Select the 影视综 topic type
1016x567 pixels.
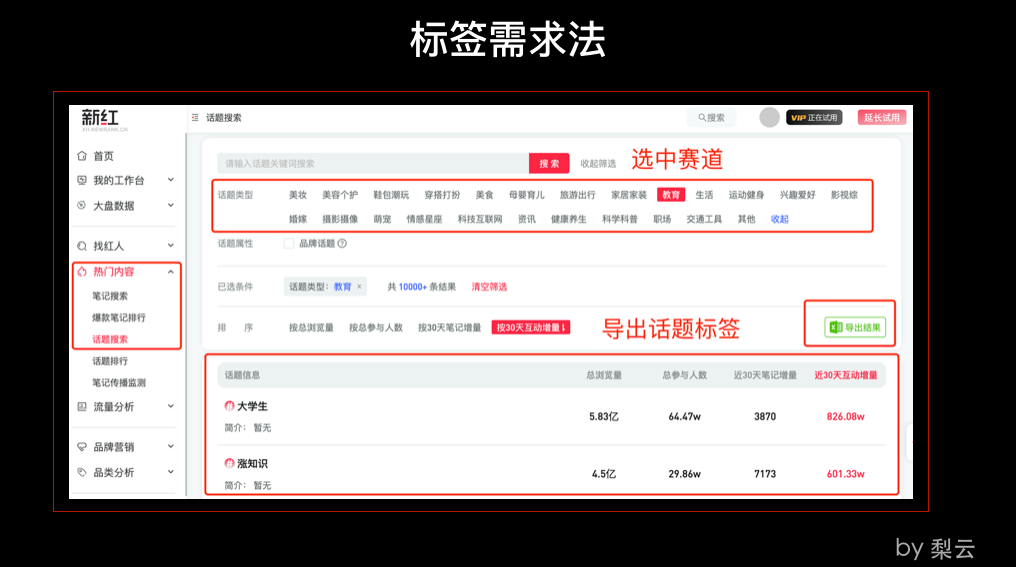[x=844, y=194]
